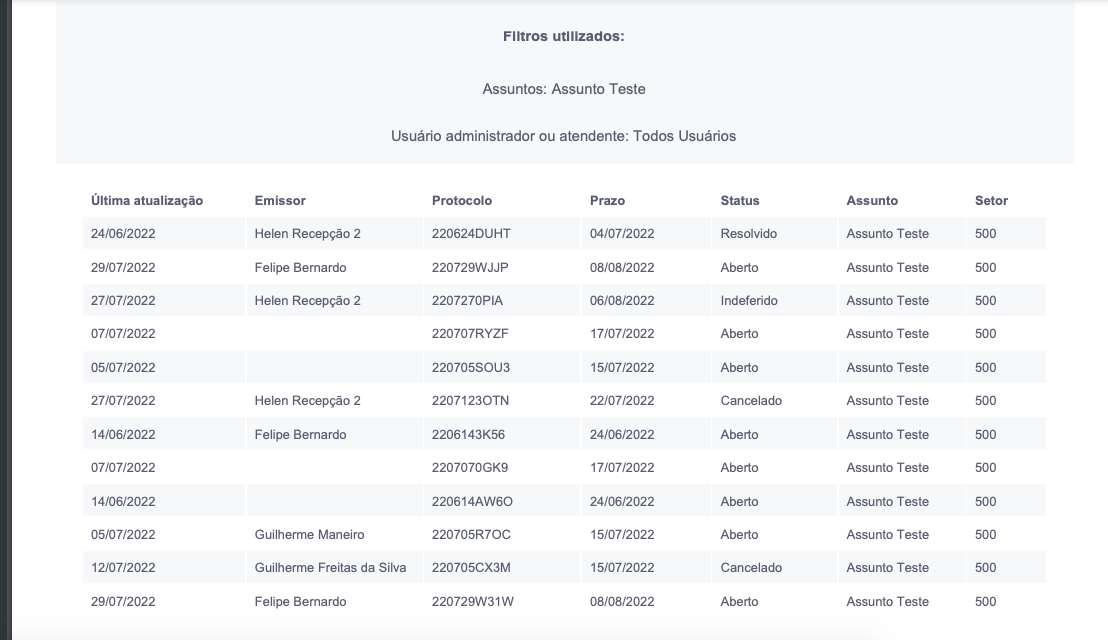The width and height of the screenshot is (1108, 640).
Task: Click Guilherme Freitas da Silva name
Action: [330, 568]
